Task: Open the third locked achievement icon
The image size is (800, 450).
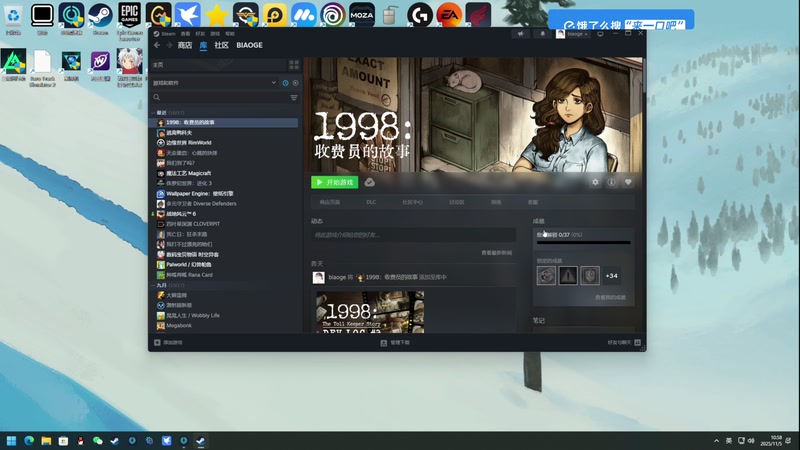Action: (590, 276)
